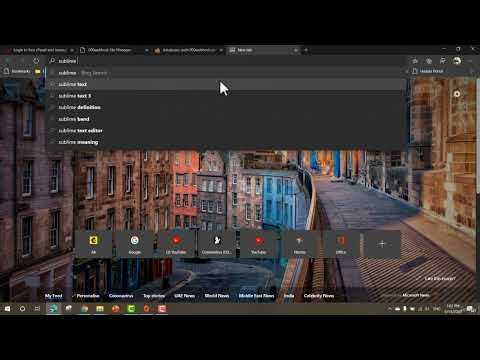Open the Favorites star icon in toolbar

click(415, 61)
